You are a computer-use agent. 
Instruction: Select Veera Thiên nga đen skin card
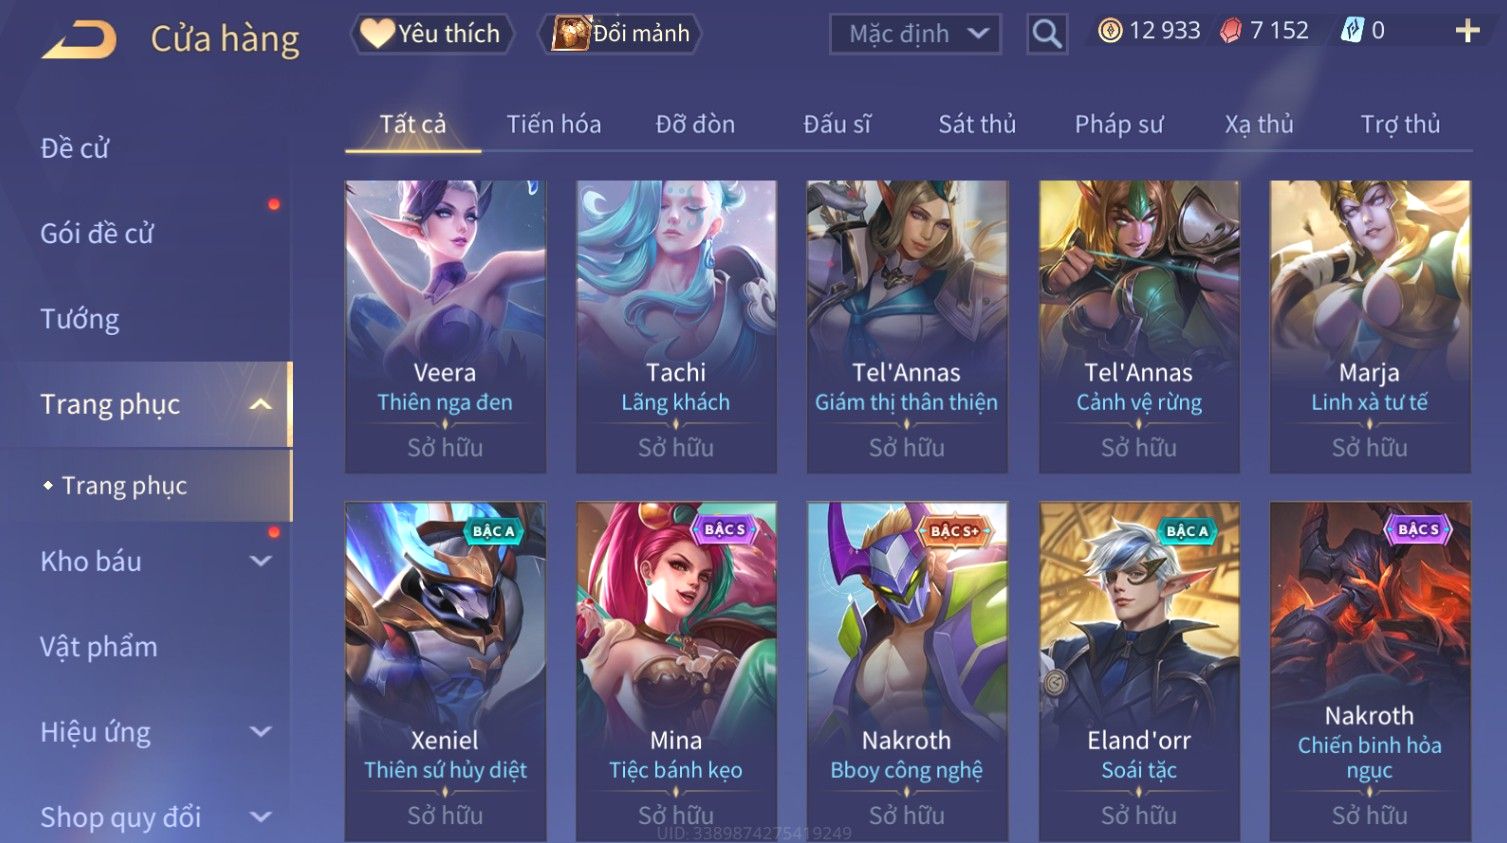(x=445, y=327)
